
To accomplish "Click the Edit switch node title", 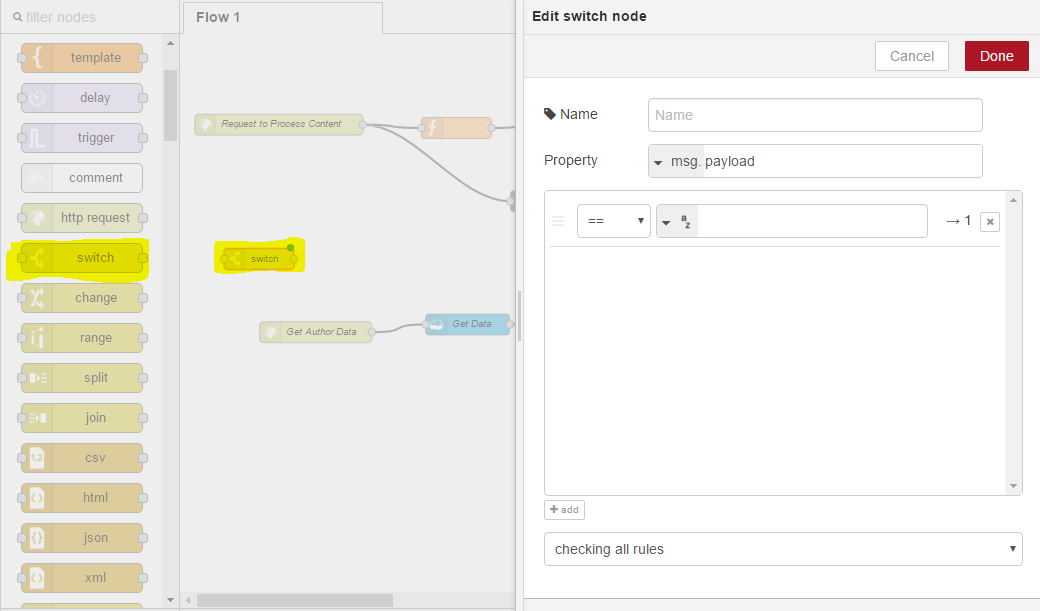I will pyautogui.click(x=589, y=17).
